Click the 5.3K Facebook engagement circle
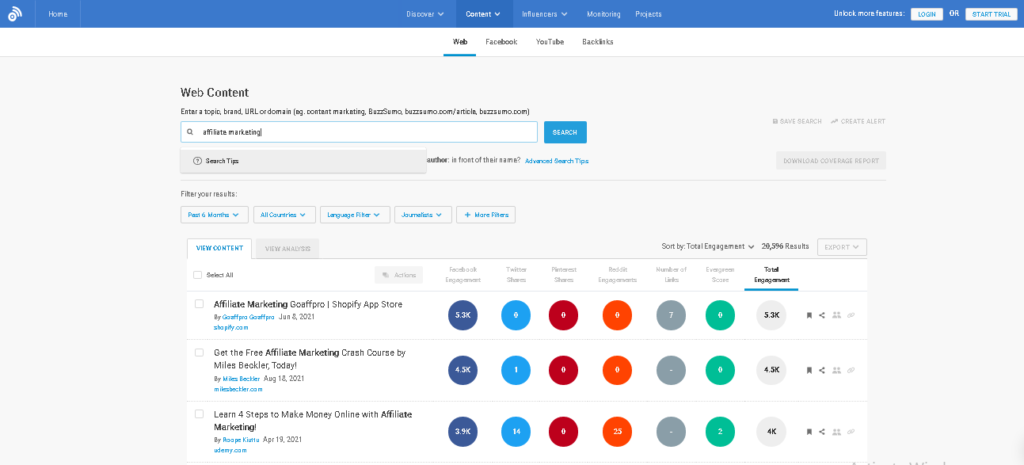Image resolution: width=1024 pixels, height=465 pixels. click(x=463, y=315)
